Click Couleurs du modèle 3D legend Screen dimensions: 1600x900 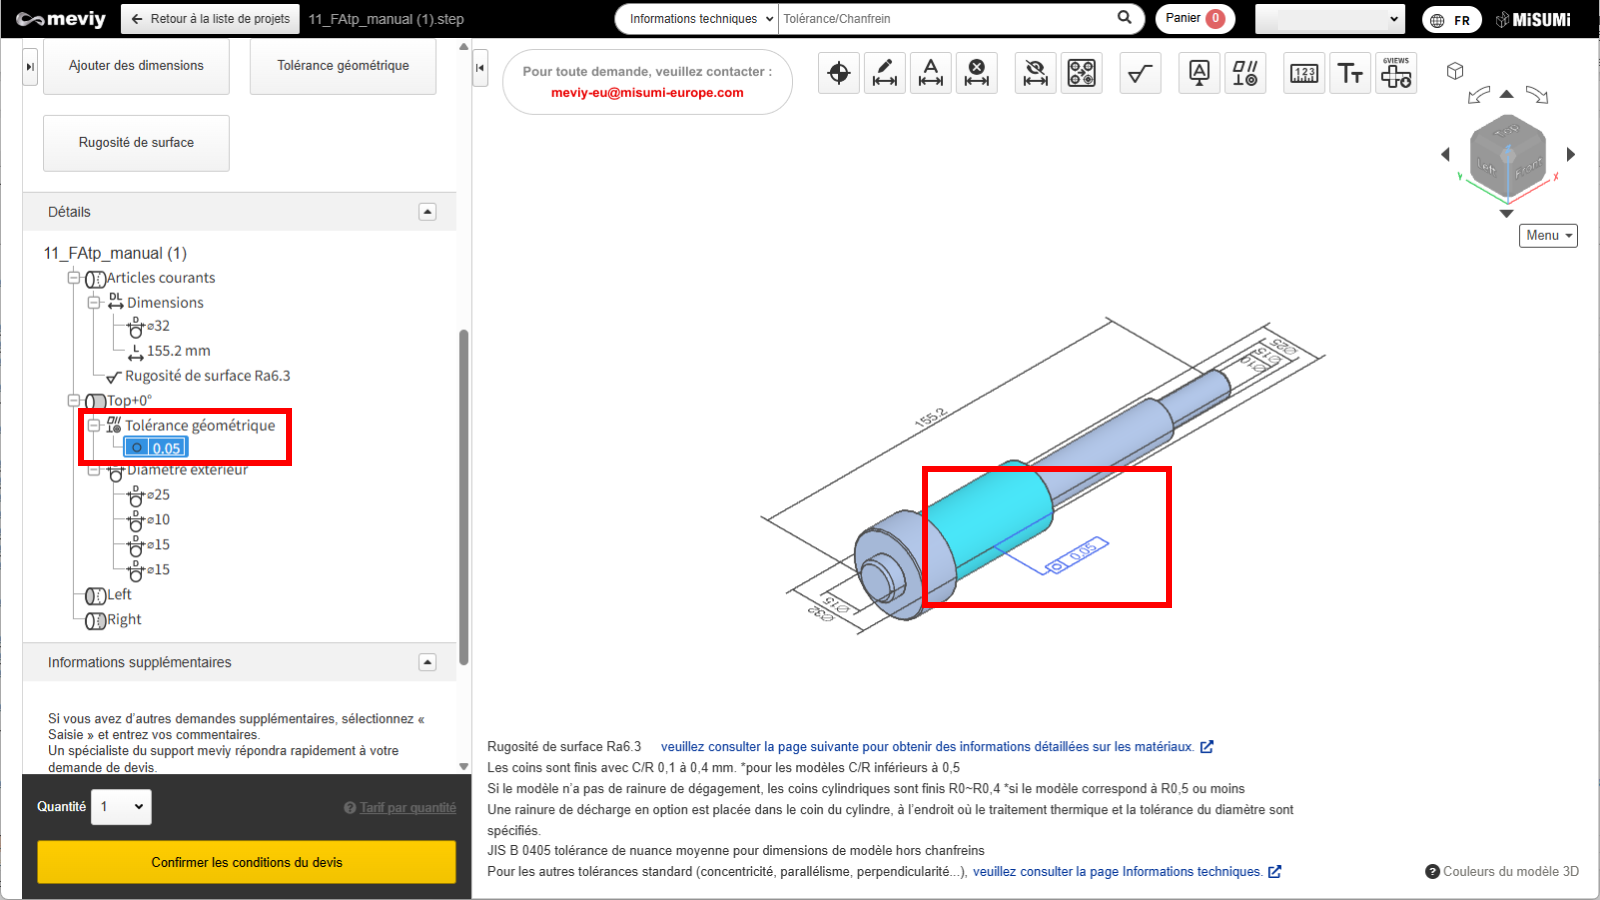click(x=1502, y=872)
